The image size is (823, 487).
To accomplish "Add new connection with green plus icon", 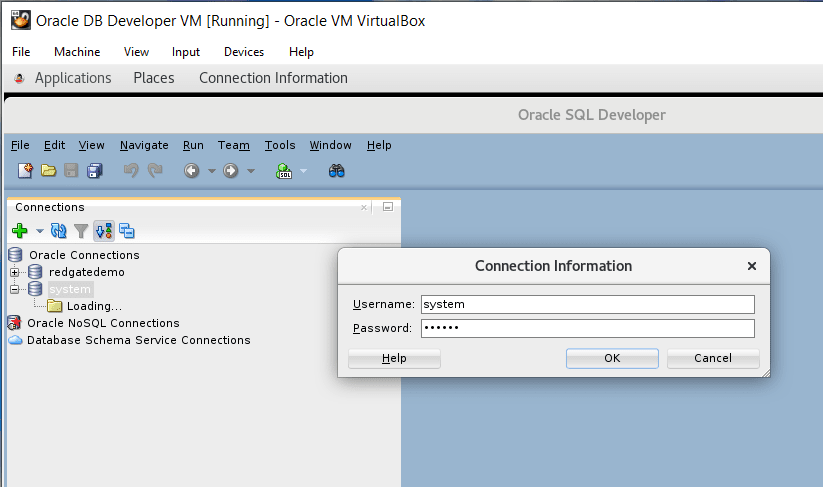I will pos(20,230).
